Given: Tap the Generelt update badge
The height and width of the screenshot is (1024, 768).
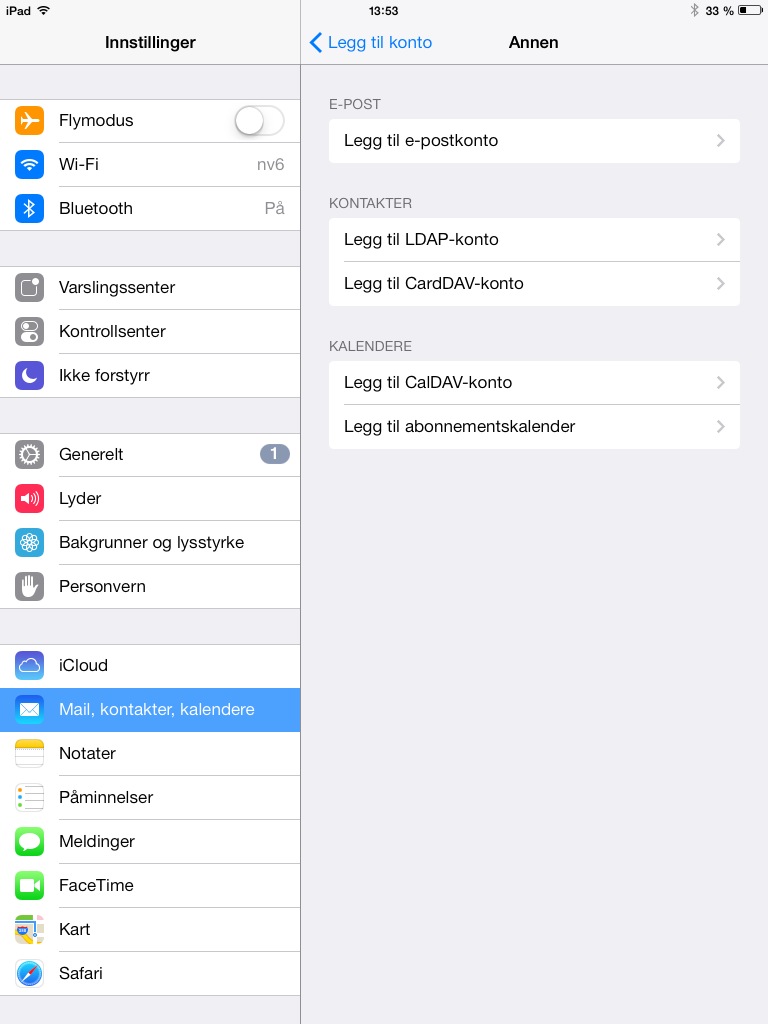Looking at the screenshot, I should click(x=275, y=454).
